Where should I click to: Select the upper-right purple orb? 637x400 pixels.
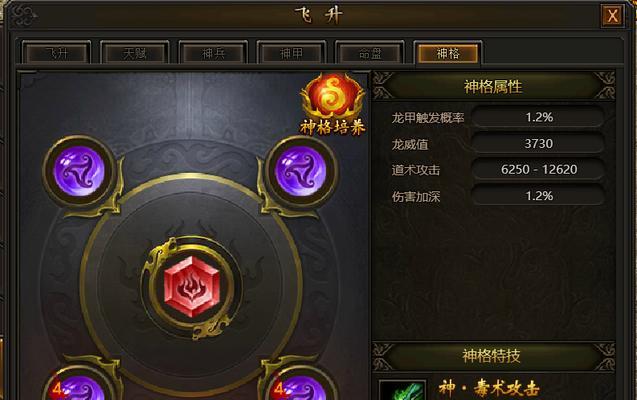tap(301, 172)
